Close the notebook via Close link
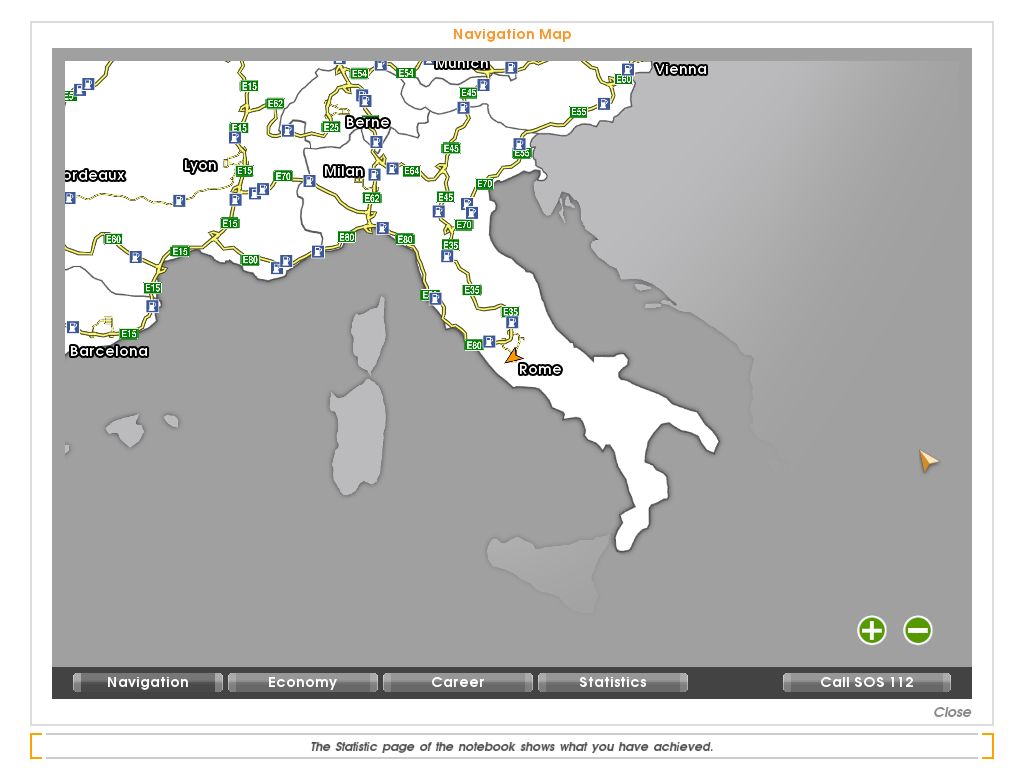The width and height of the screenshot is (1024, 768). [x=951, y=712]
